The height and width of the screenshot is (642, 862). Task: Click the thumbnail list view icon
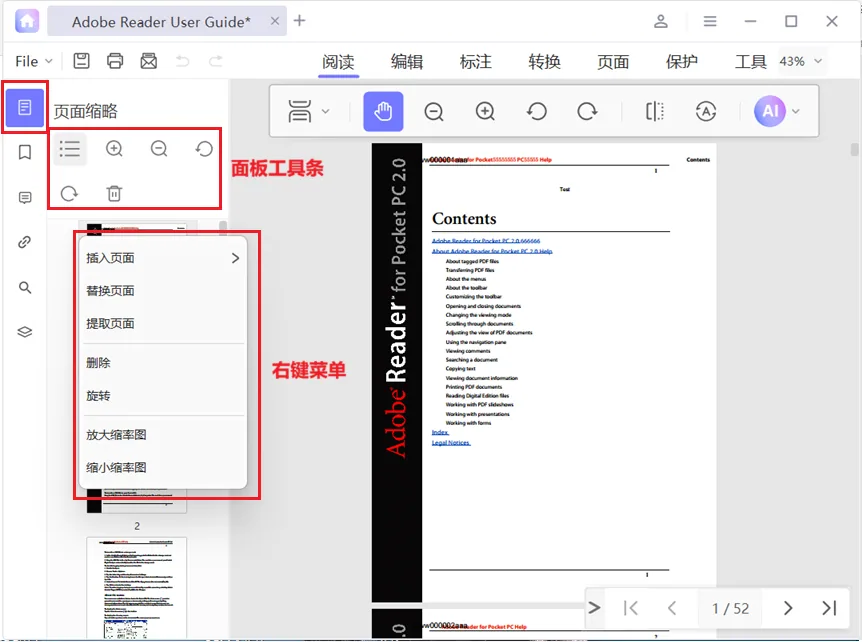point(70,149)
